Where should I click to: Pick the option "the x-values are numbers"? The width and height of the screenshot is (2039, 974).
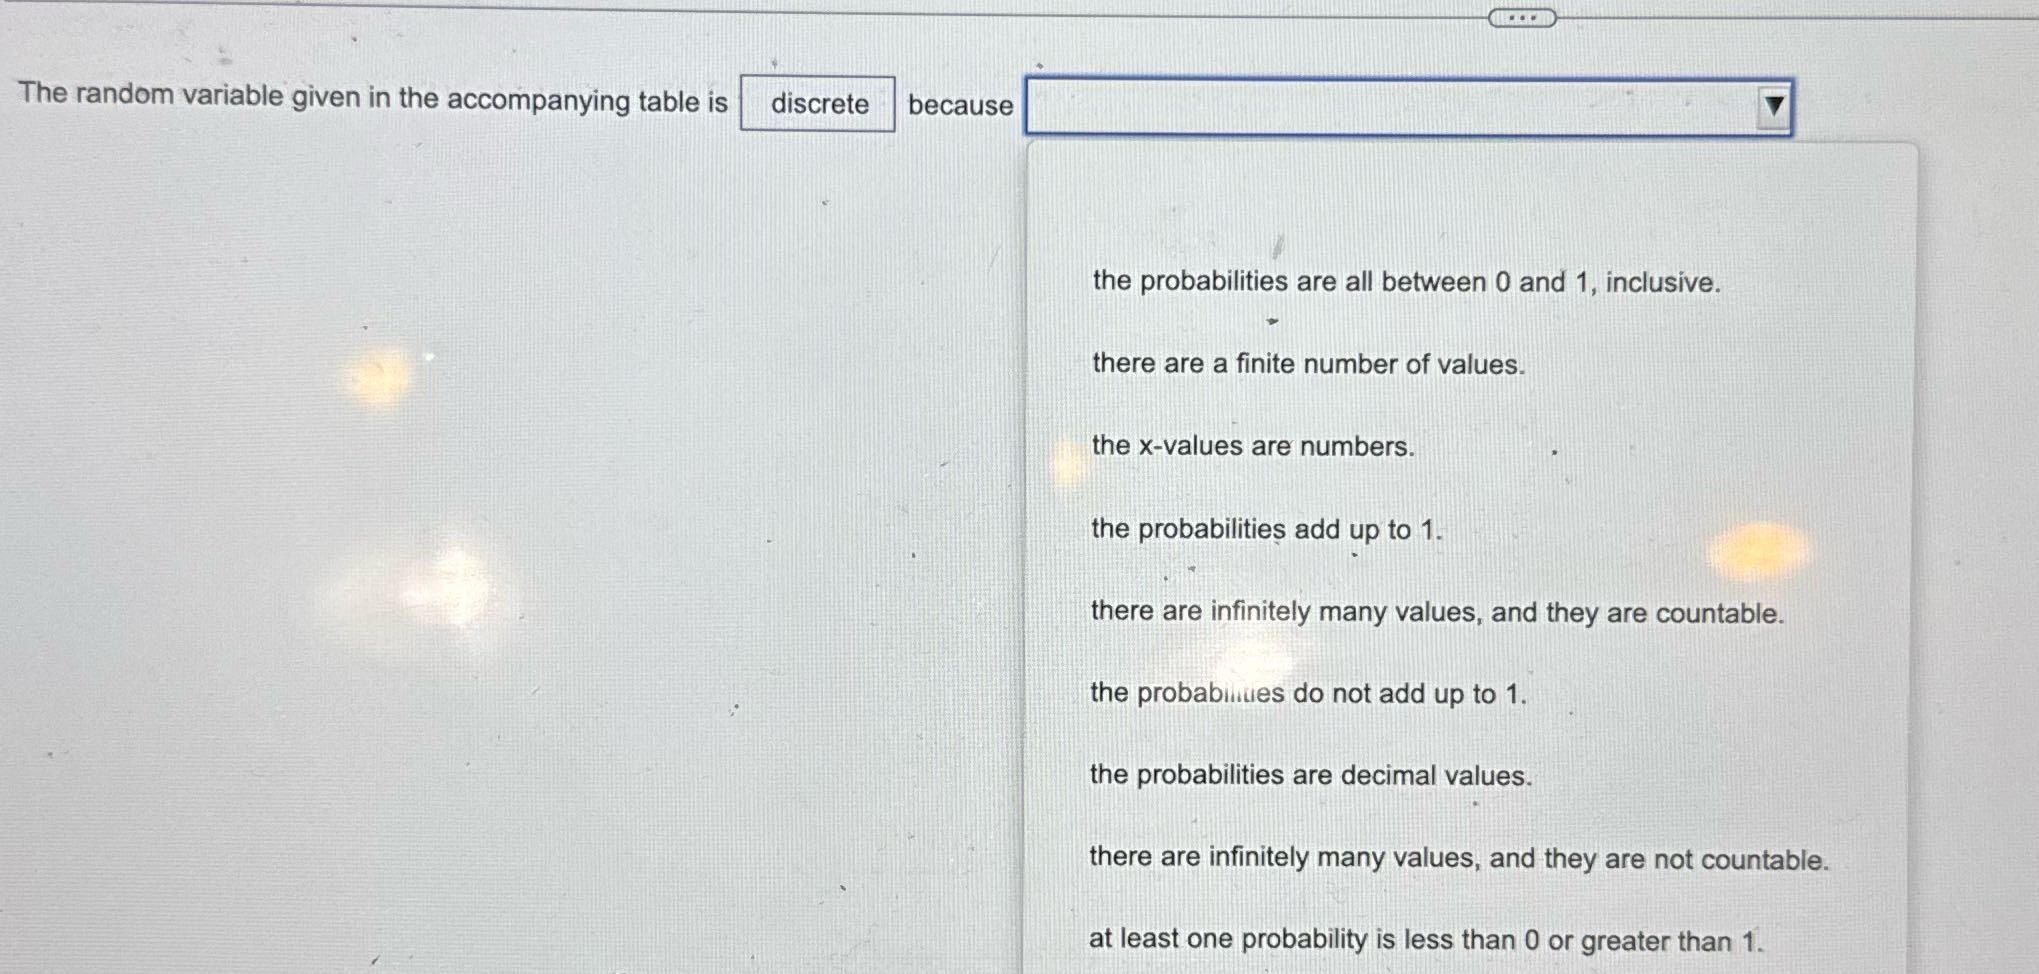click(x=1251, y=447)
